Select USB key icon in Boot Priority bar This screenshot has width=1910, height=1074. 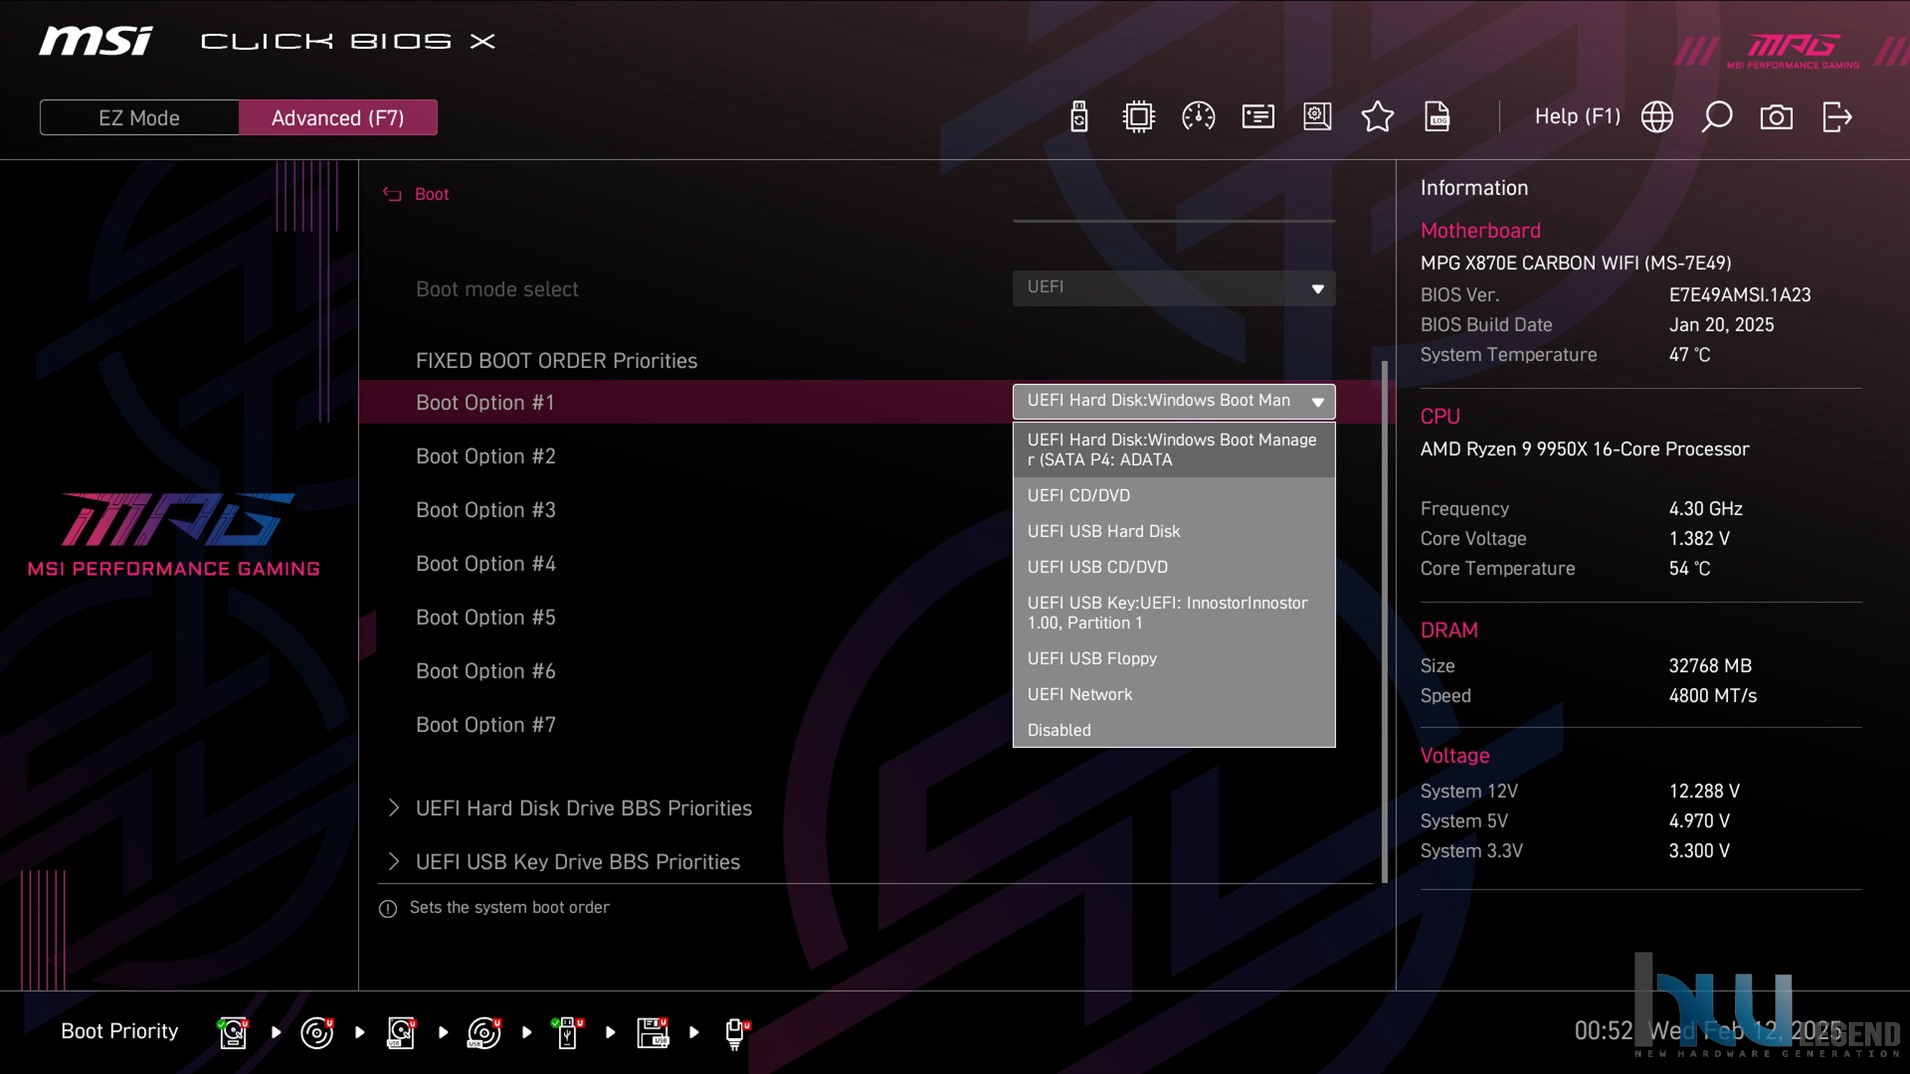tap(567, 1032)
